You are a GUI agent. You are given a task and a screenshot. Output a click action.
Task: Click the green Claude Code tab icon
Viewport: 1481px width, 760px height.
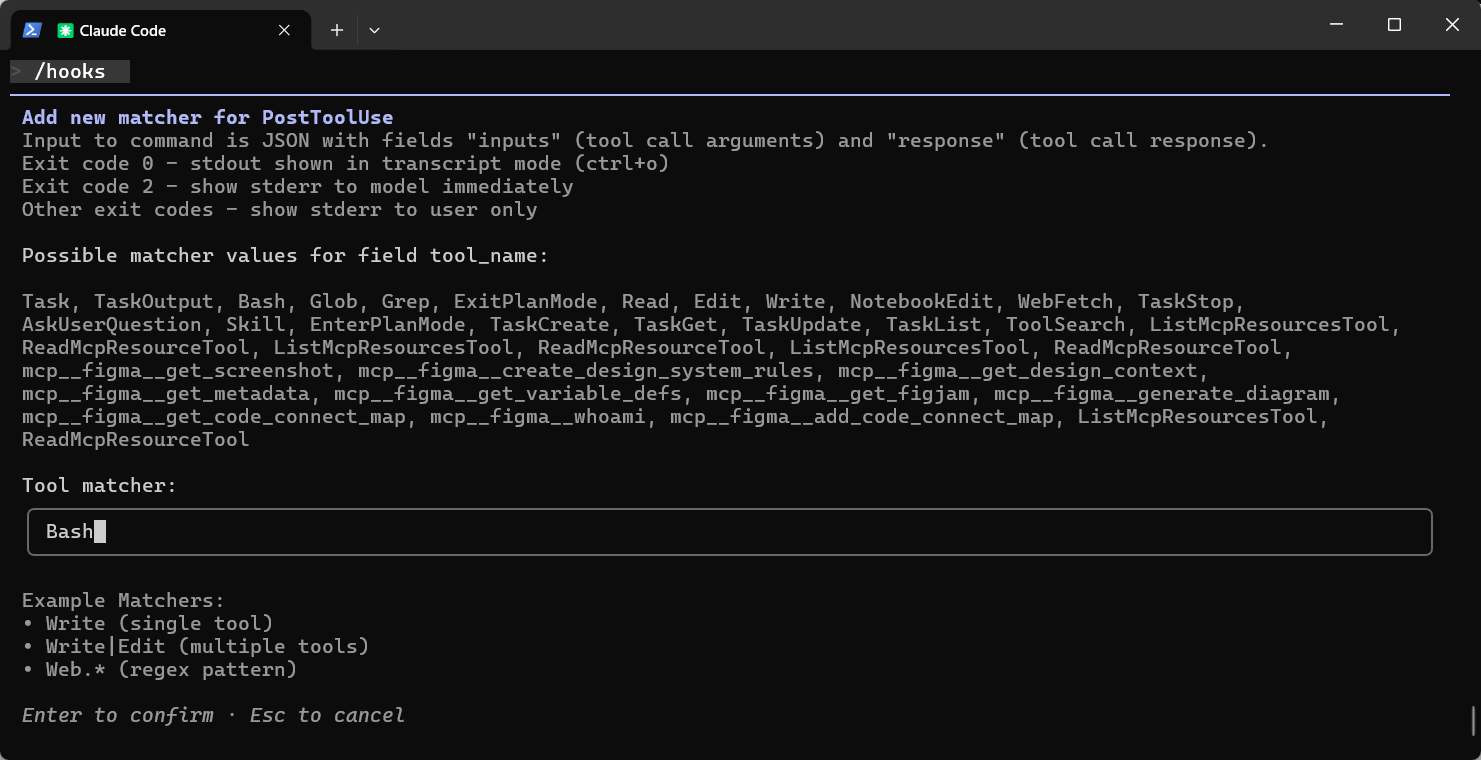tap(65, 31)
